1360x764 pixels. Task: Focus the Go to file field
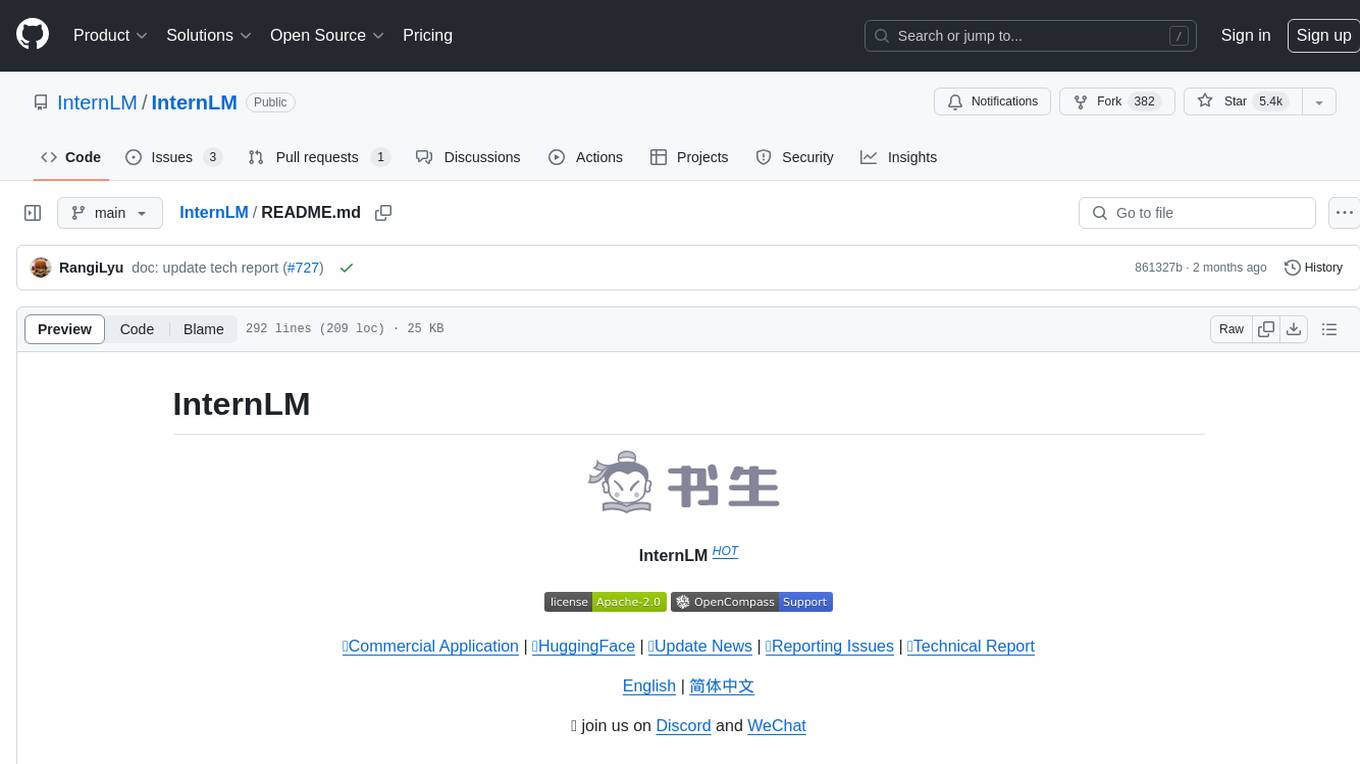coord(1197,213)
